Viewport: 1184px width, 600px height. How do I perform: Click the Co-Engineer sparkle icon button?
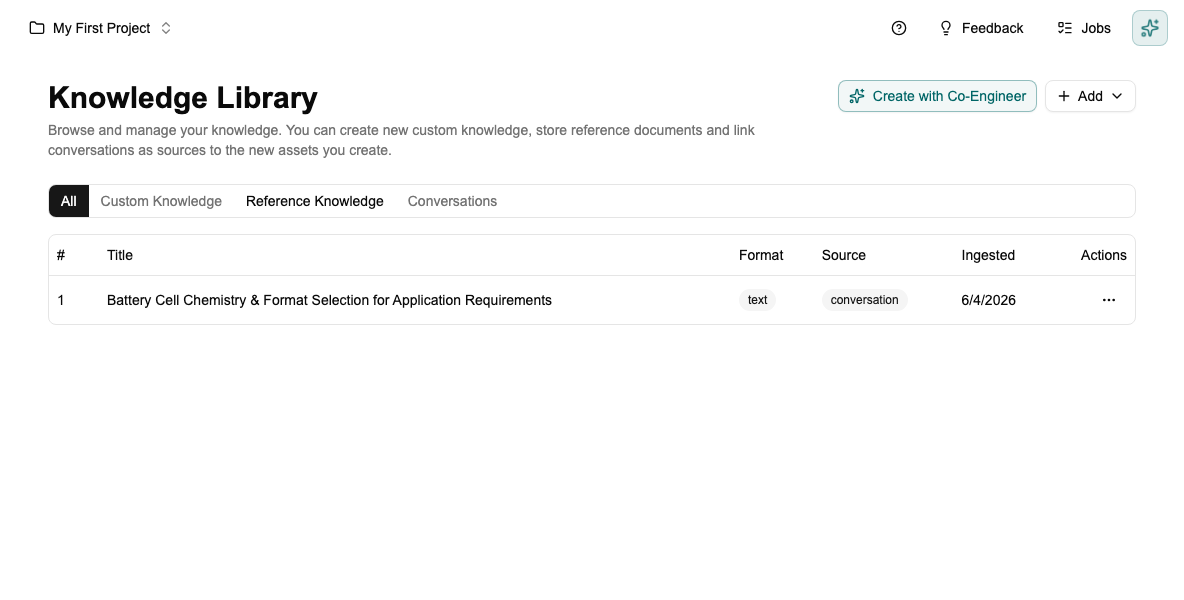click(x=1149, y=28)
